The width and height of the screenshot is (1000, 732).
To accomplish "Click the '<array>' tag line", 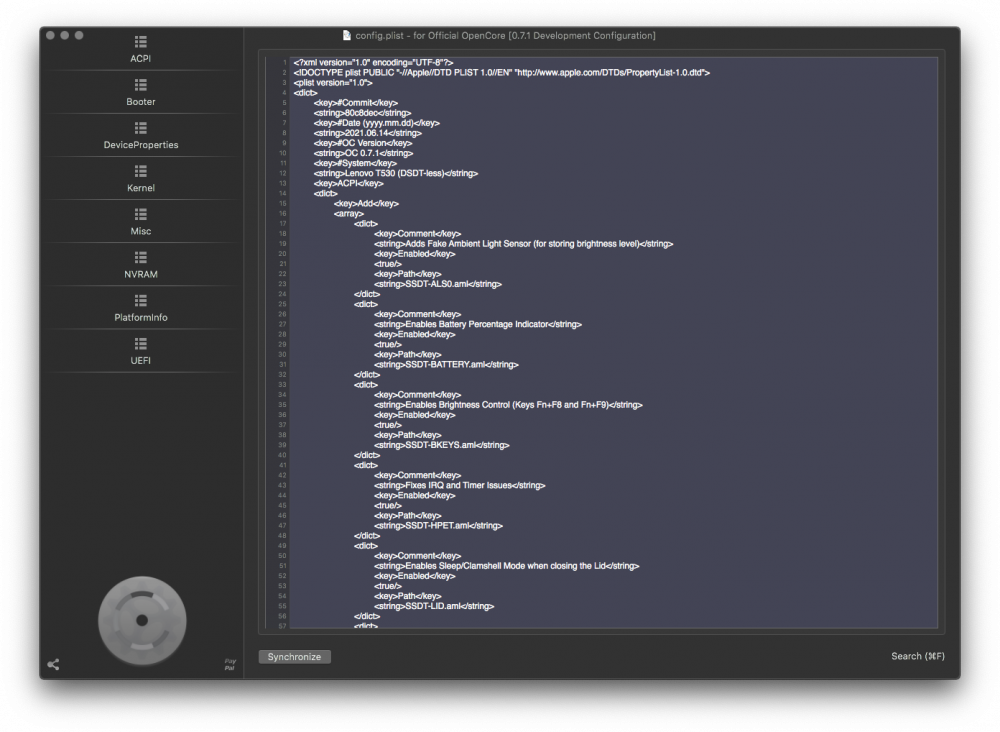I will click(348, 214).
